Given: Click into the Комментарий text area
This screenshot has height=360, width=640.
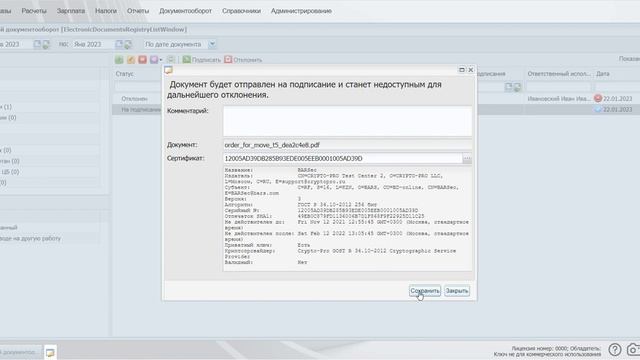Looking at the screenshot, I should tap(347, 121).
